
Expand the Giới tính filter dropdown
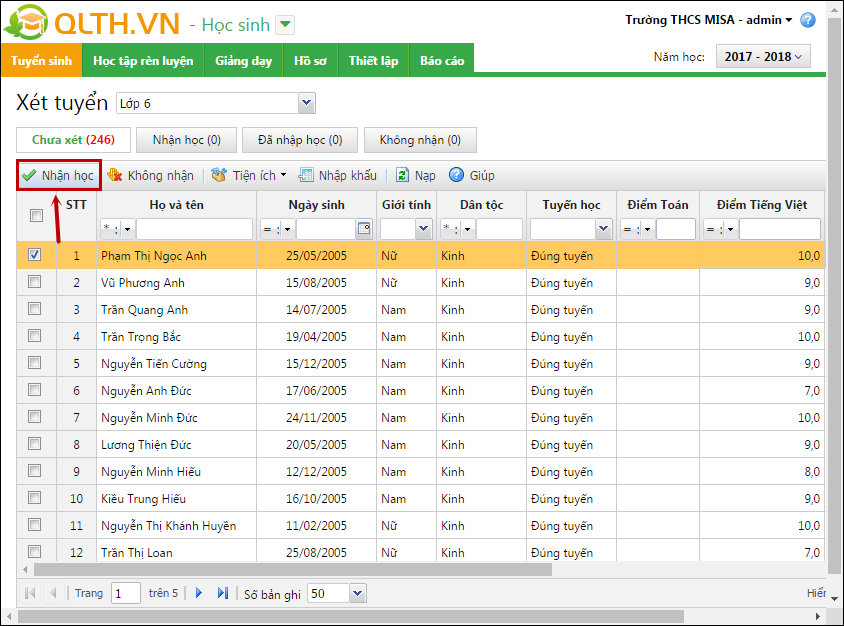tap(424, 229)
